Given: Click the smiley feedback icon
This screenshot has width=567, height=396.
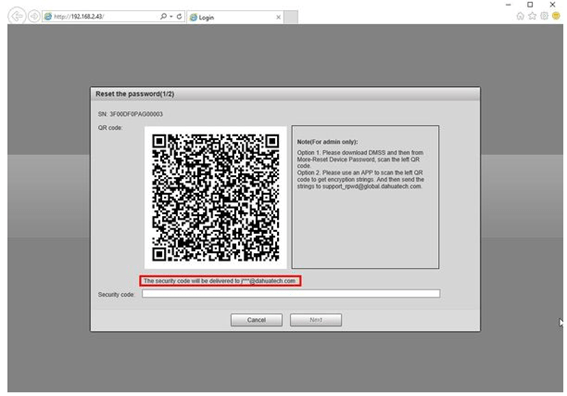Looking at the screenshot, I should pos(556,16).
